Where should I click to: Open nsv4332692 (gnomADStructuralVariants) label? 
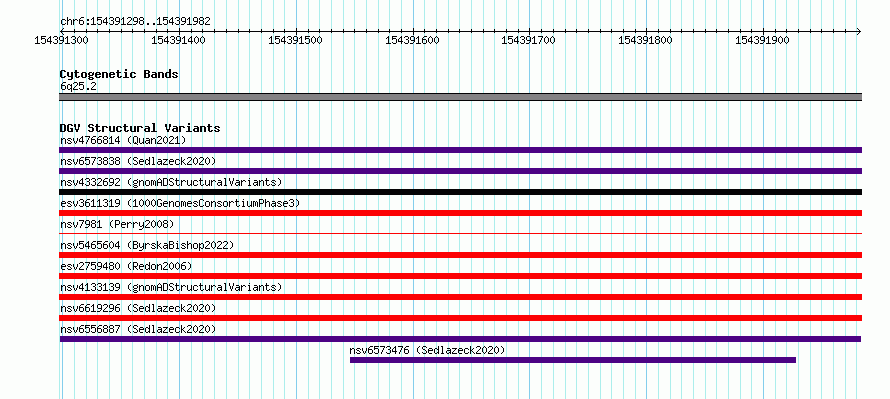(171, 182)
